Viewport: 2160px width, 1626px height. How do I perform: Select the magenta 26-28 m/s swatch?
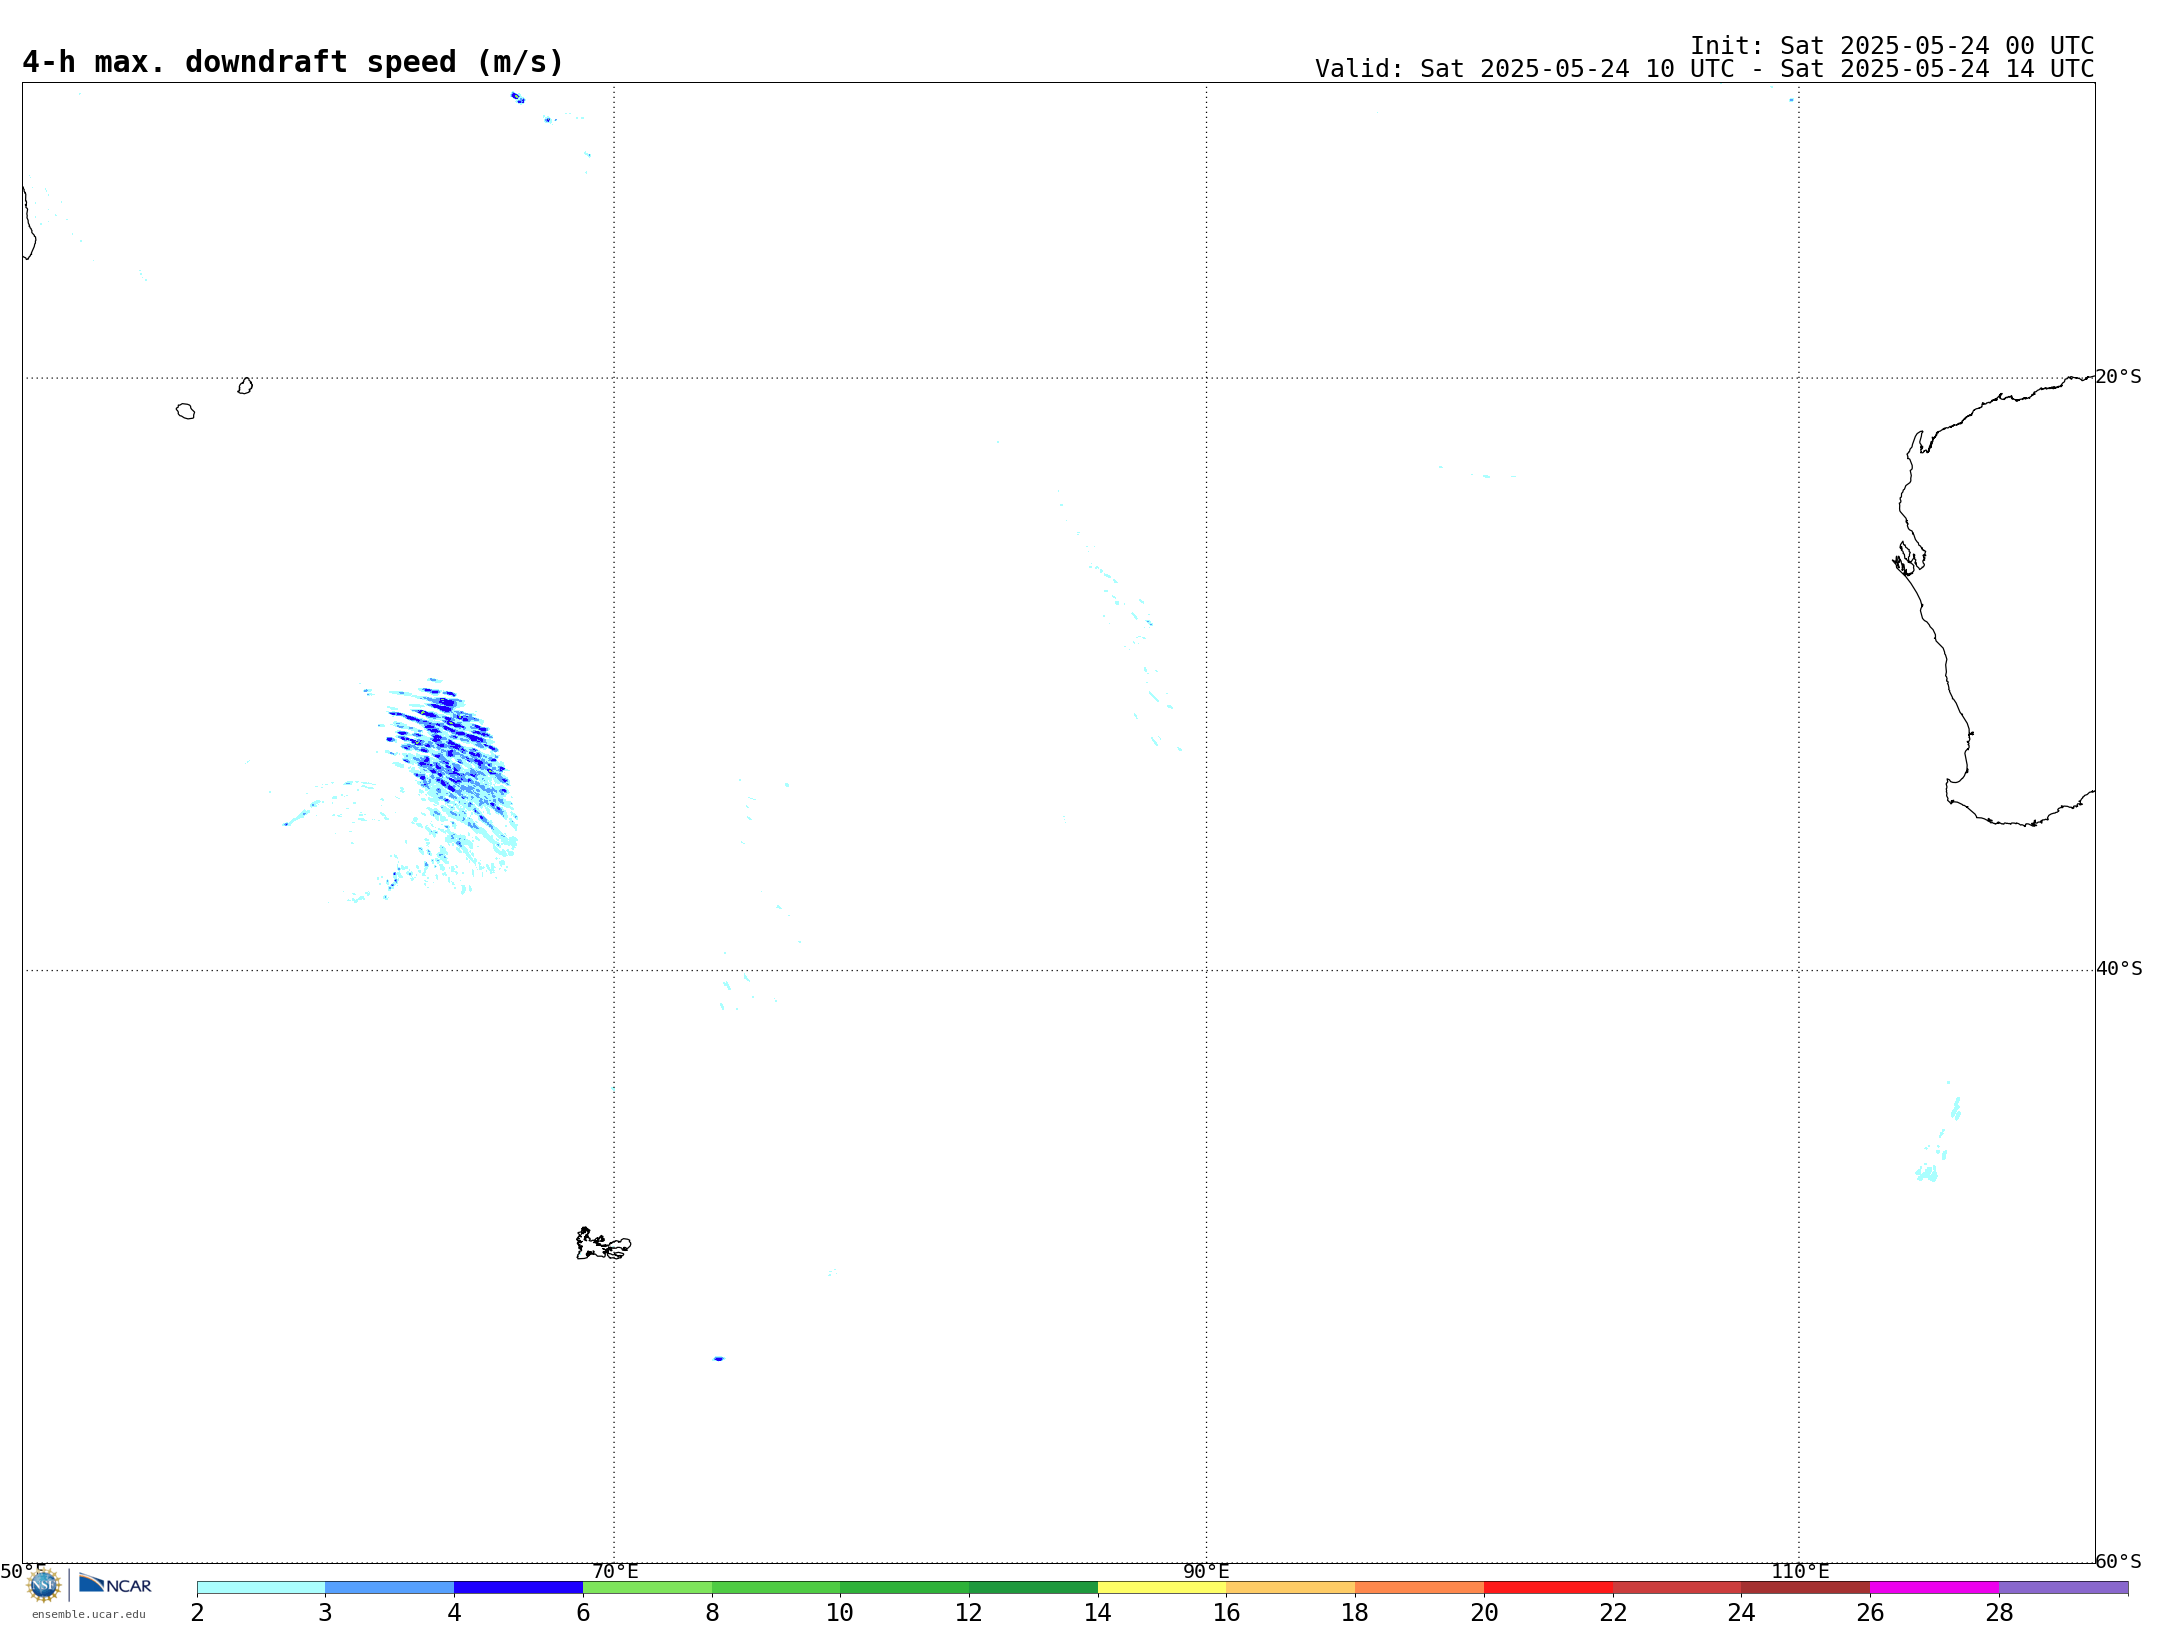point(1934,1588)
